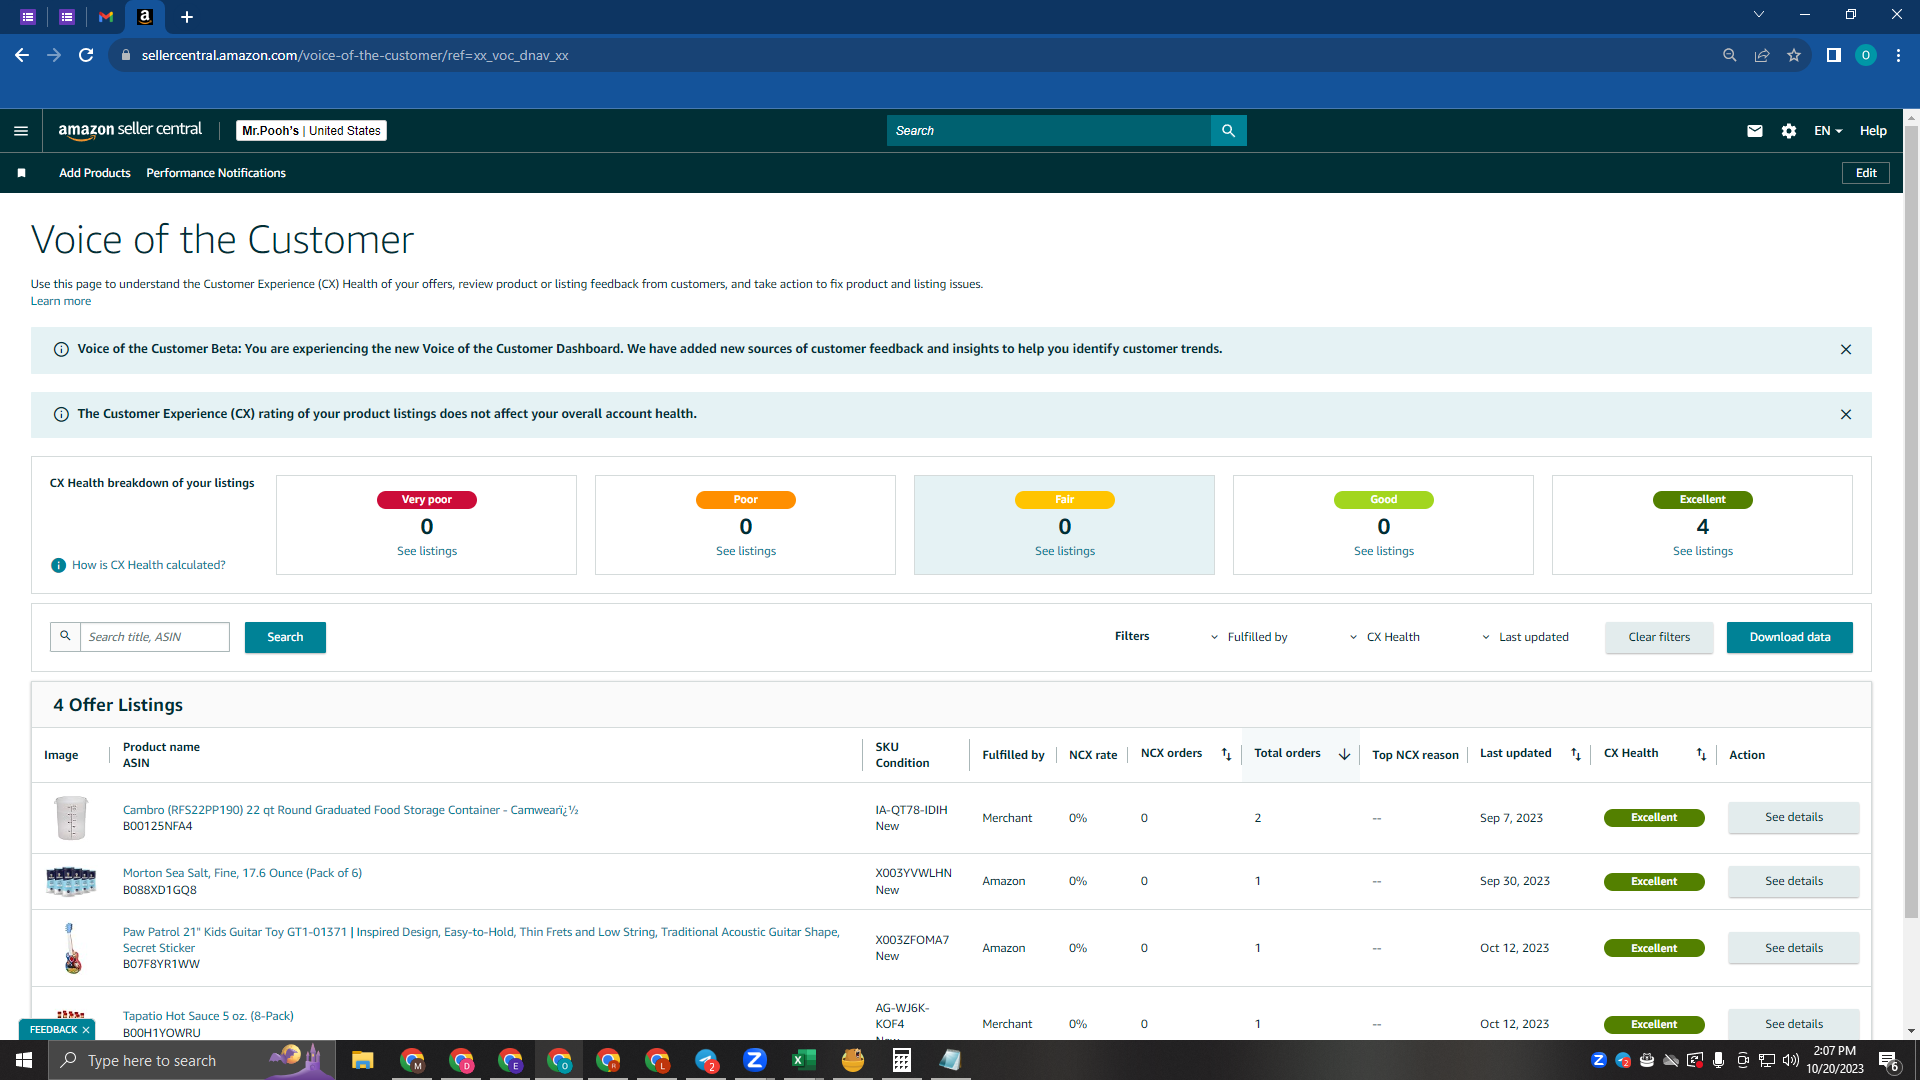Open Chrome three-dot menu
The image size is (1920, 1080).
pyautogui.click(x=1898, y=55)
